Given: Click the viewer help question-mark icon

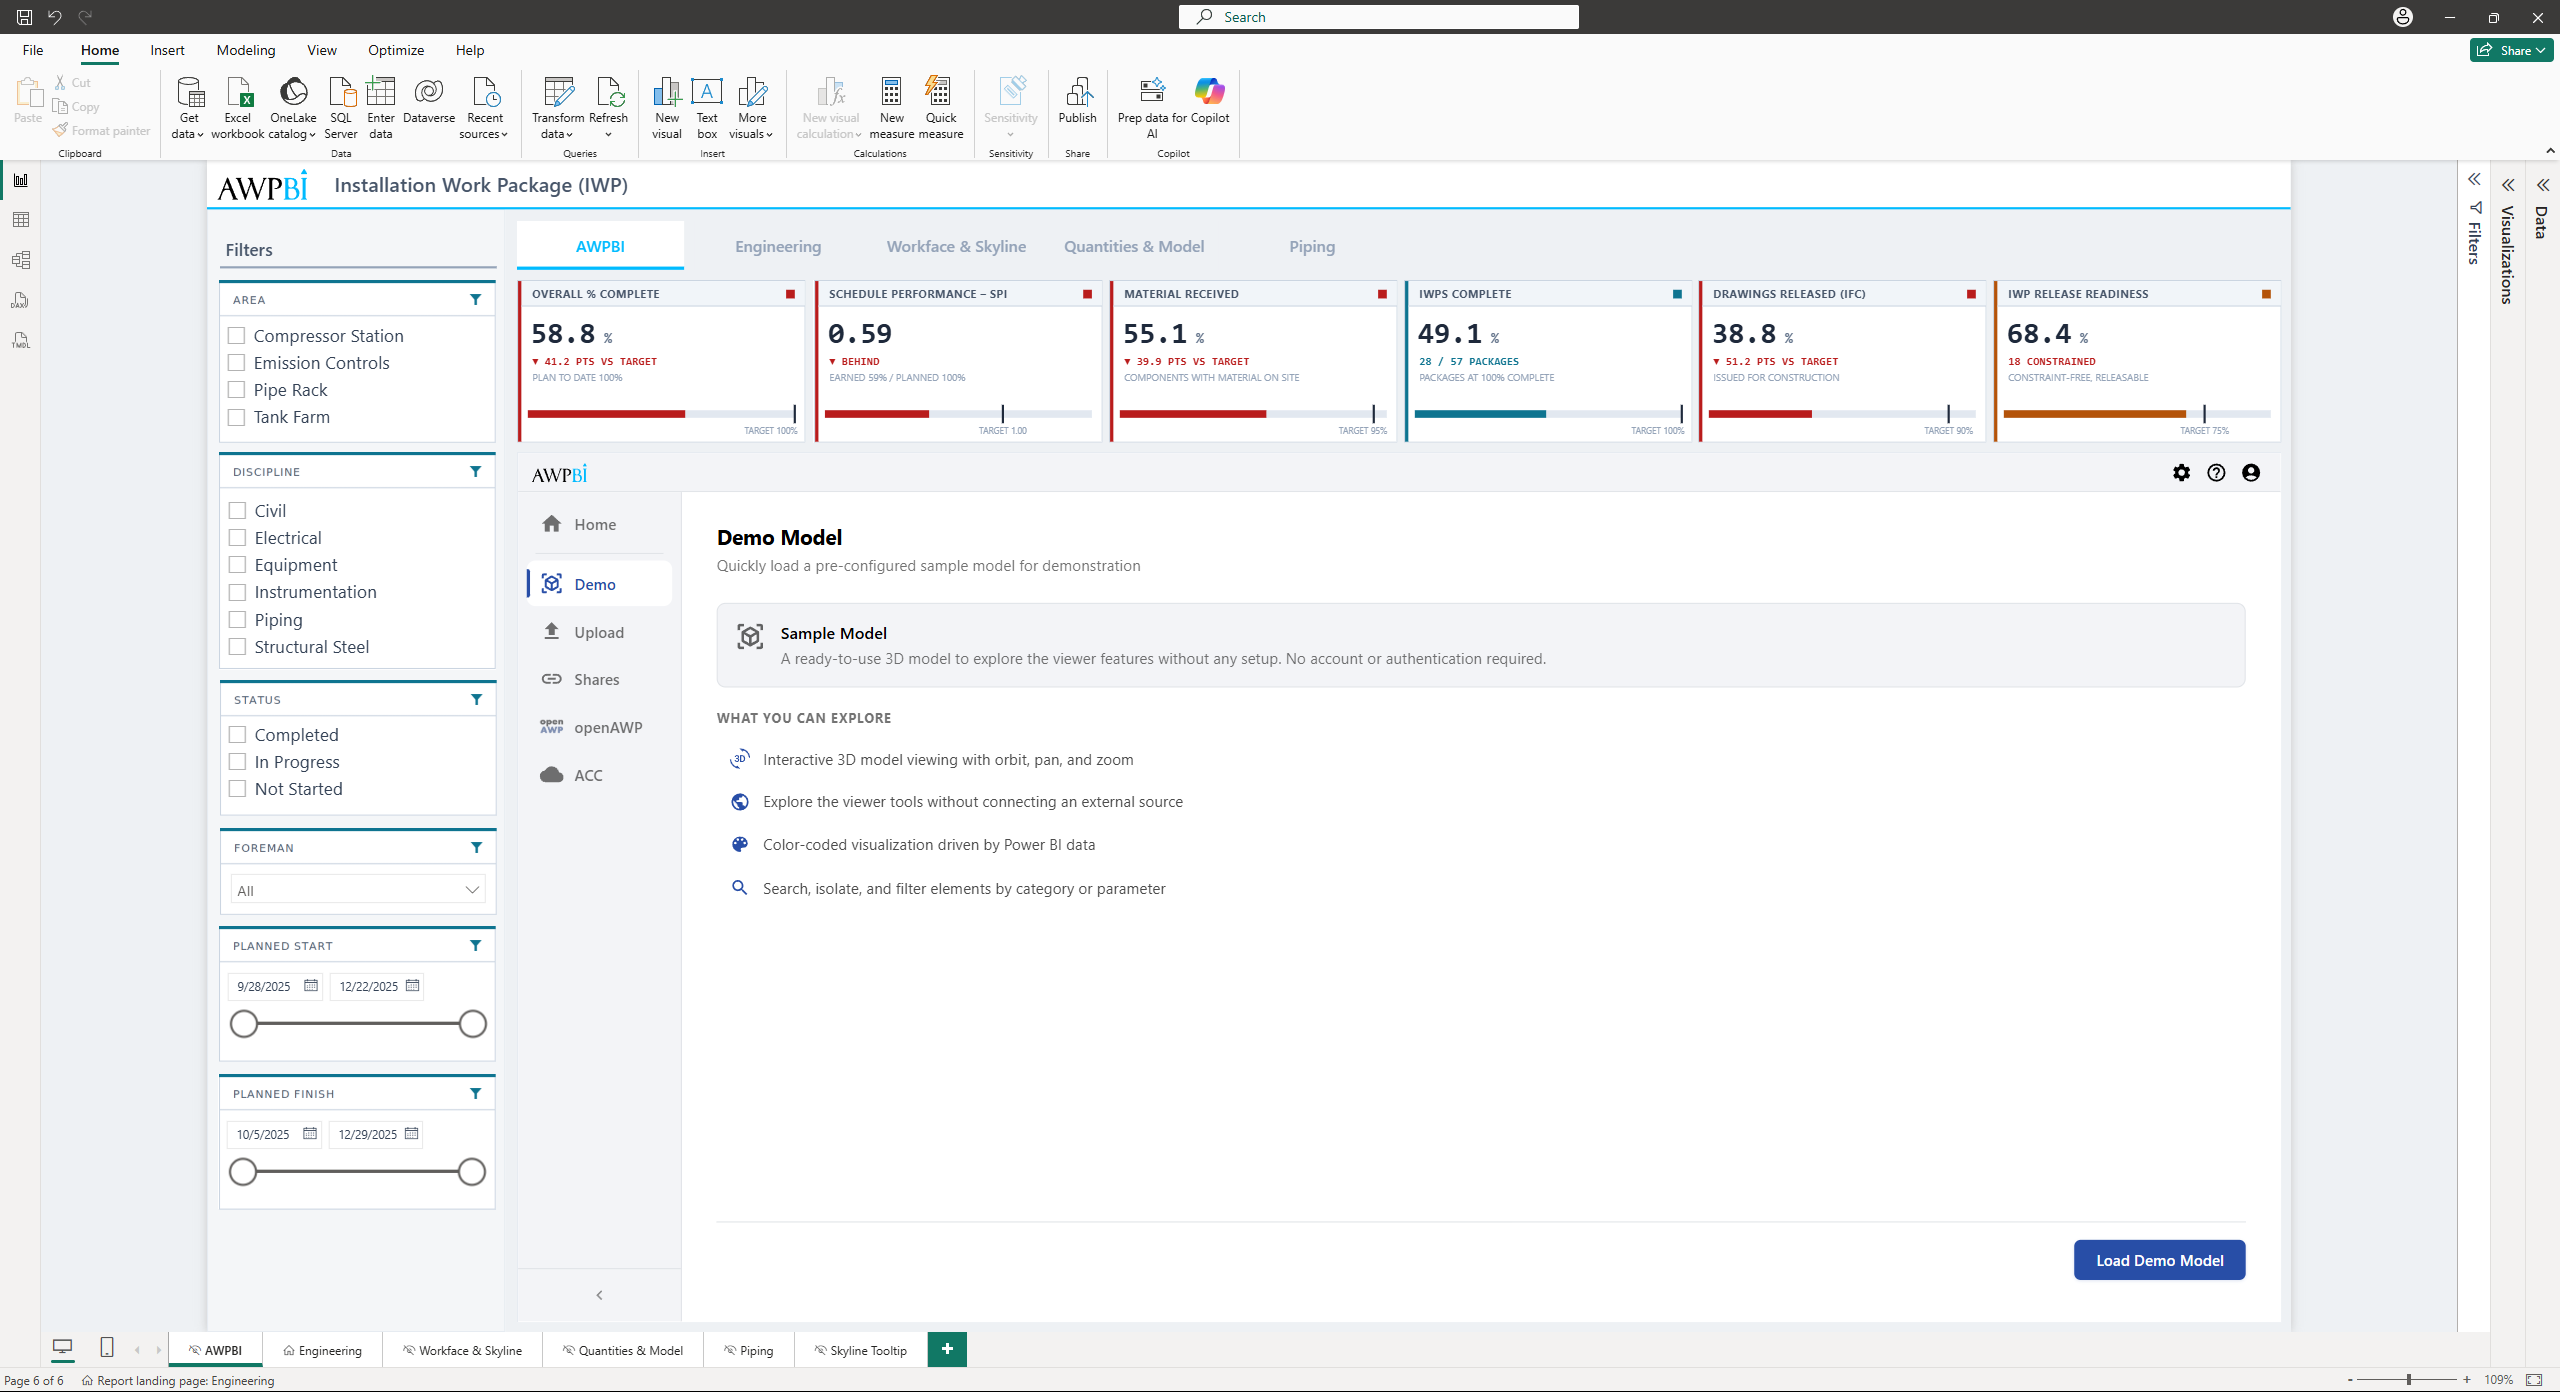Looking at the screenshot, I should click(x=2216, y=473).
